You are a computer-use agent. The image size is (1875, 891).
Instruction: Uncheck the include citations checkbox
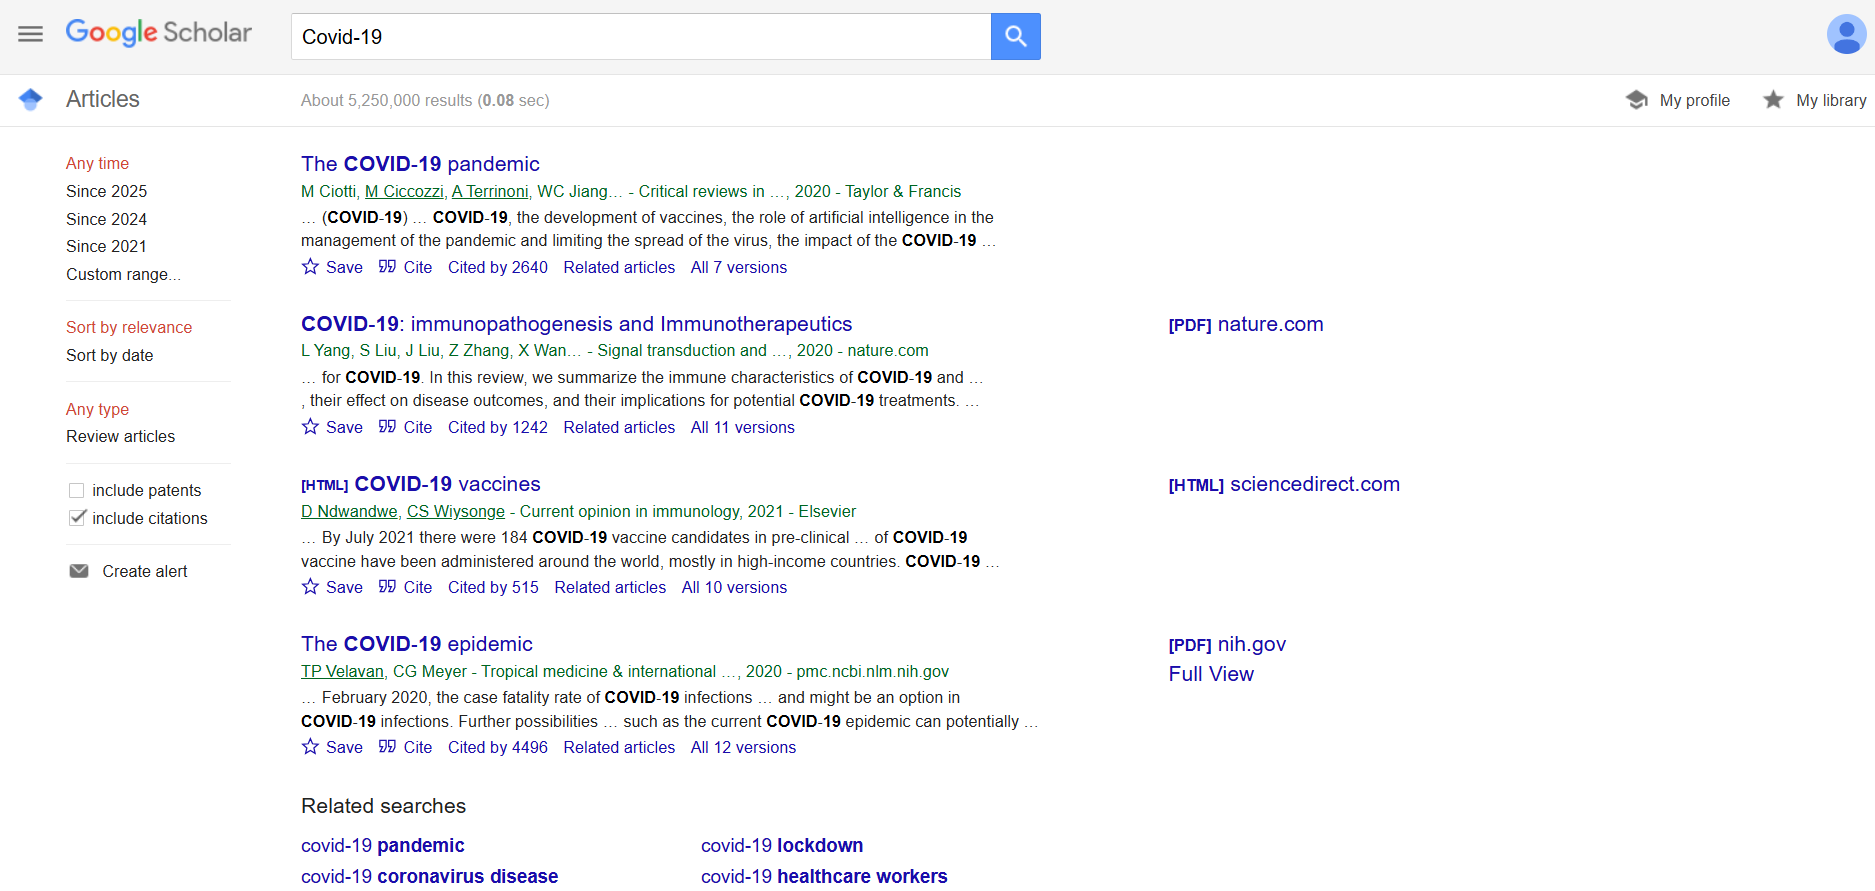77,517
